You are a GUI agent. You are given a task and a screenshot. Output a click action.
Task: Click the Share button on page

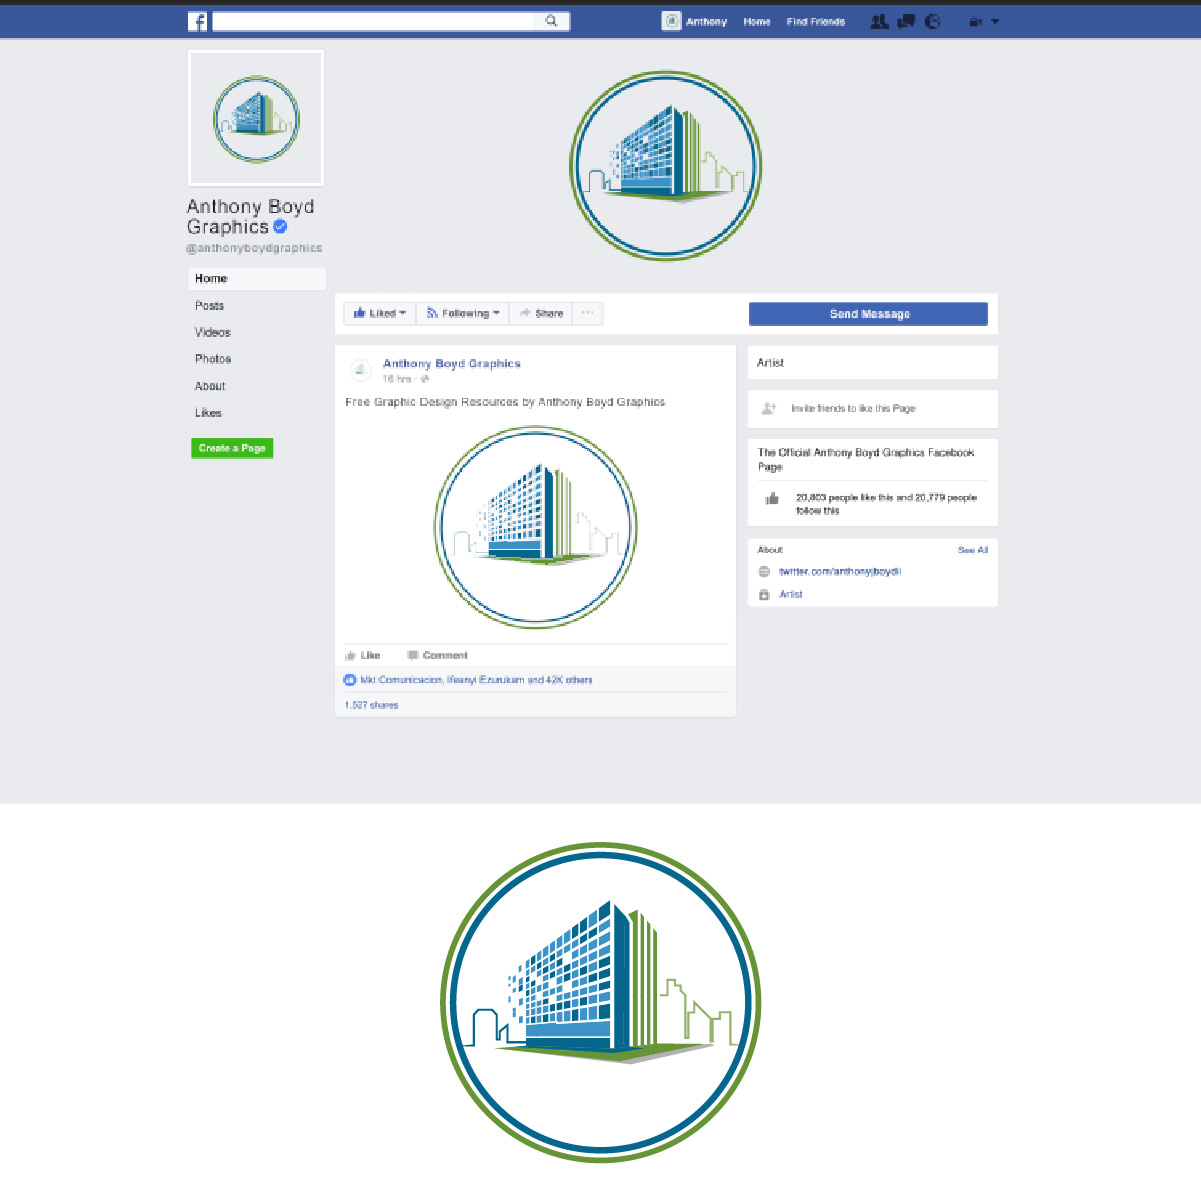click(x=541, y=313)
